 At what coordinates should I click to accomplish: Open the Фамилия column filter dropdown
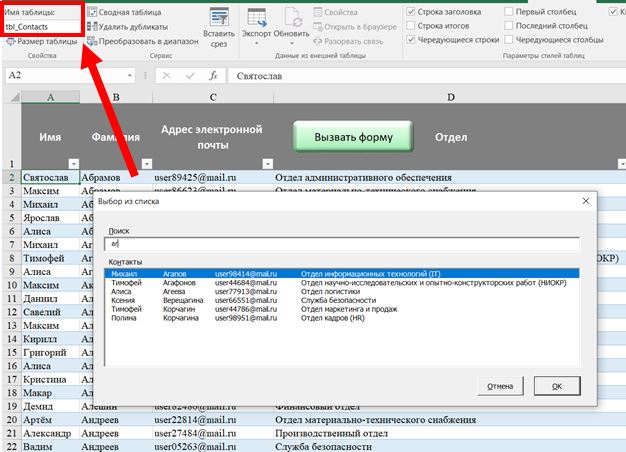147,164
